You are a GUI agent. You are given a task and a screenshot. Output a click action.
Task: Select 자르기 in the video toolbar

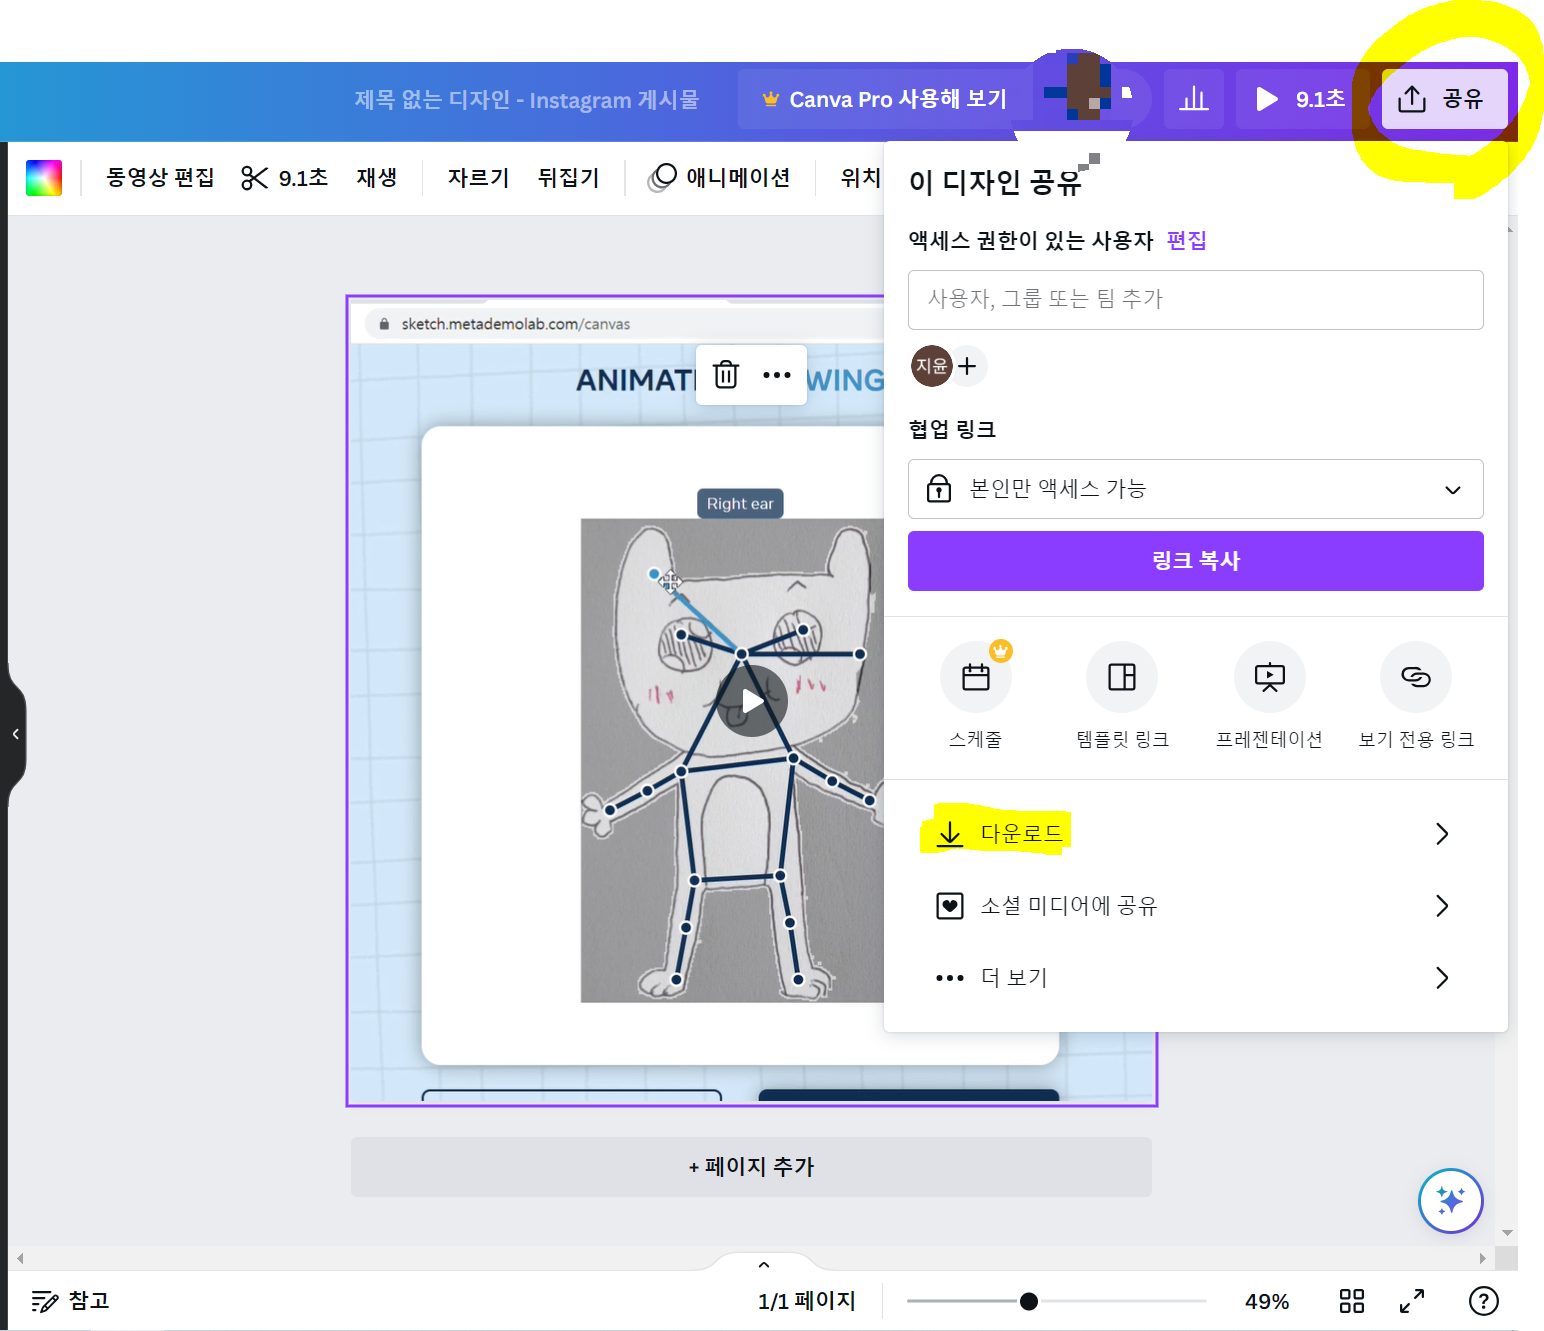477,177
